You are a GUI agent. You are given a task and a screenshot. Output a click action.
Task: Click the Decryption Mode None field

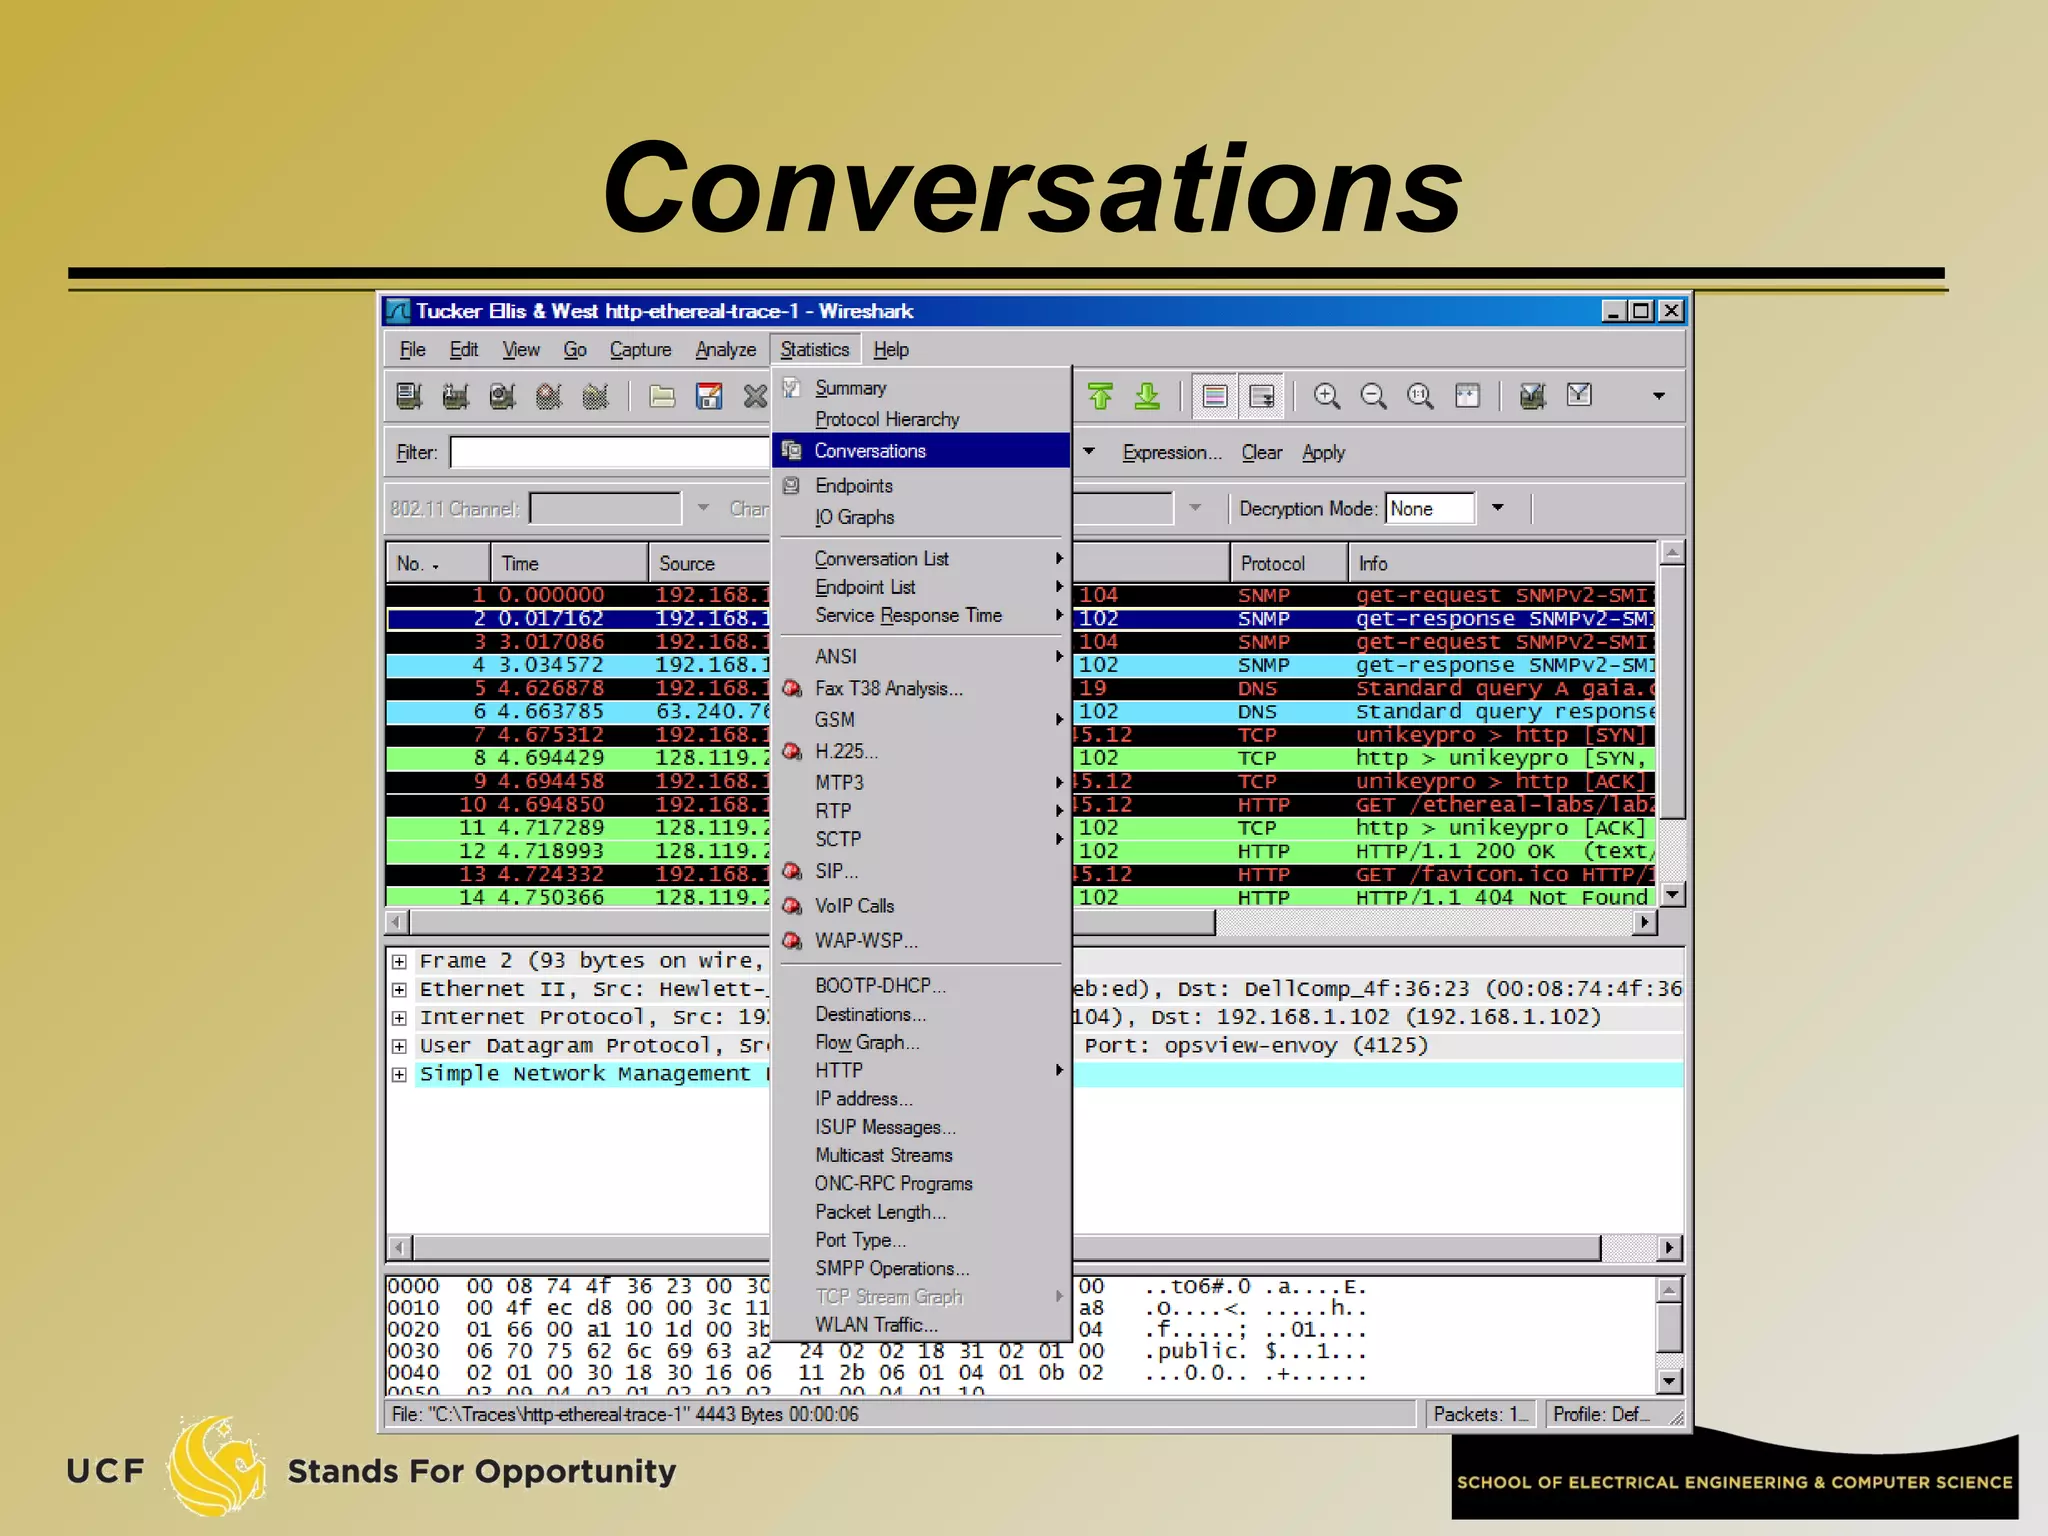[1430, 508]
